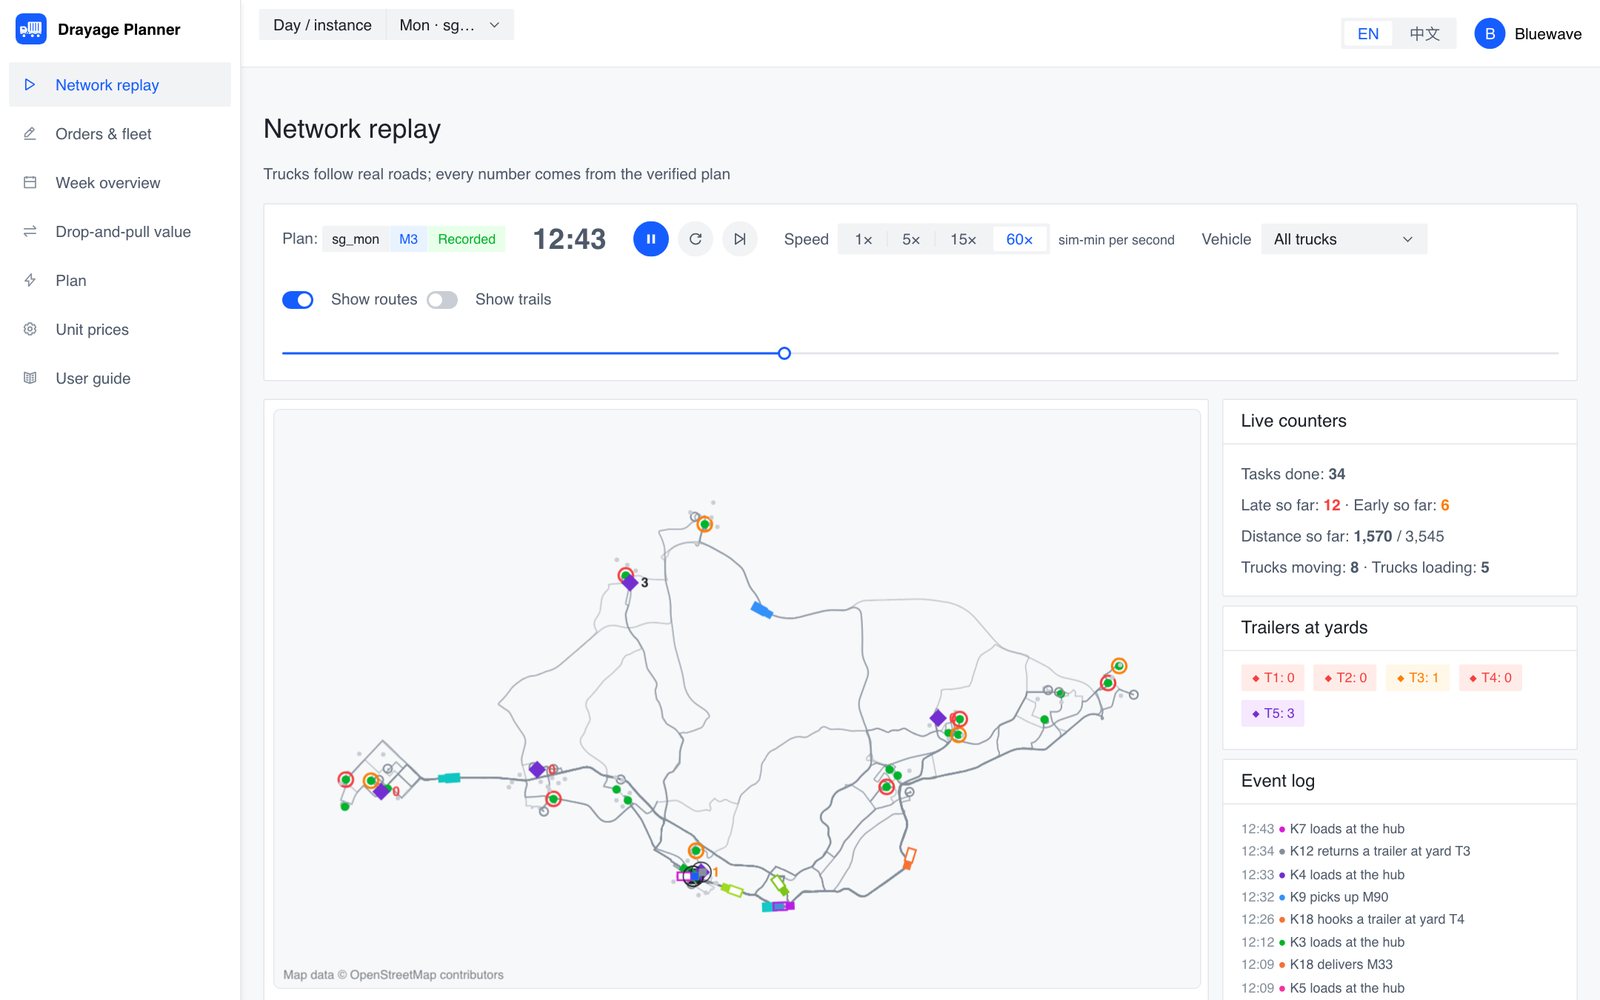
Task: Click the Week overview calendar icon
Action: pyautogui.click(x=30, y=183)
